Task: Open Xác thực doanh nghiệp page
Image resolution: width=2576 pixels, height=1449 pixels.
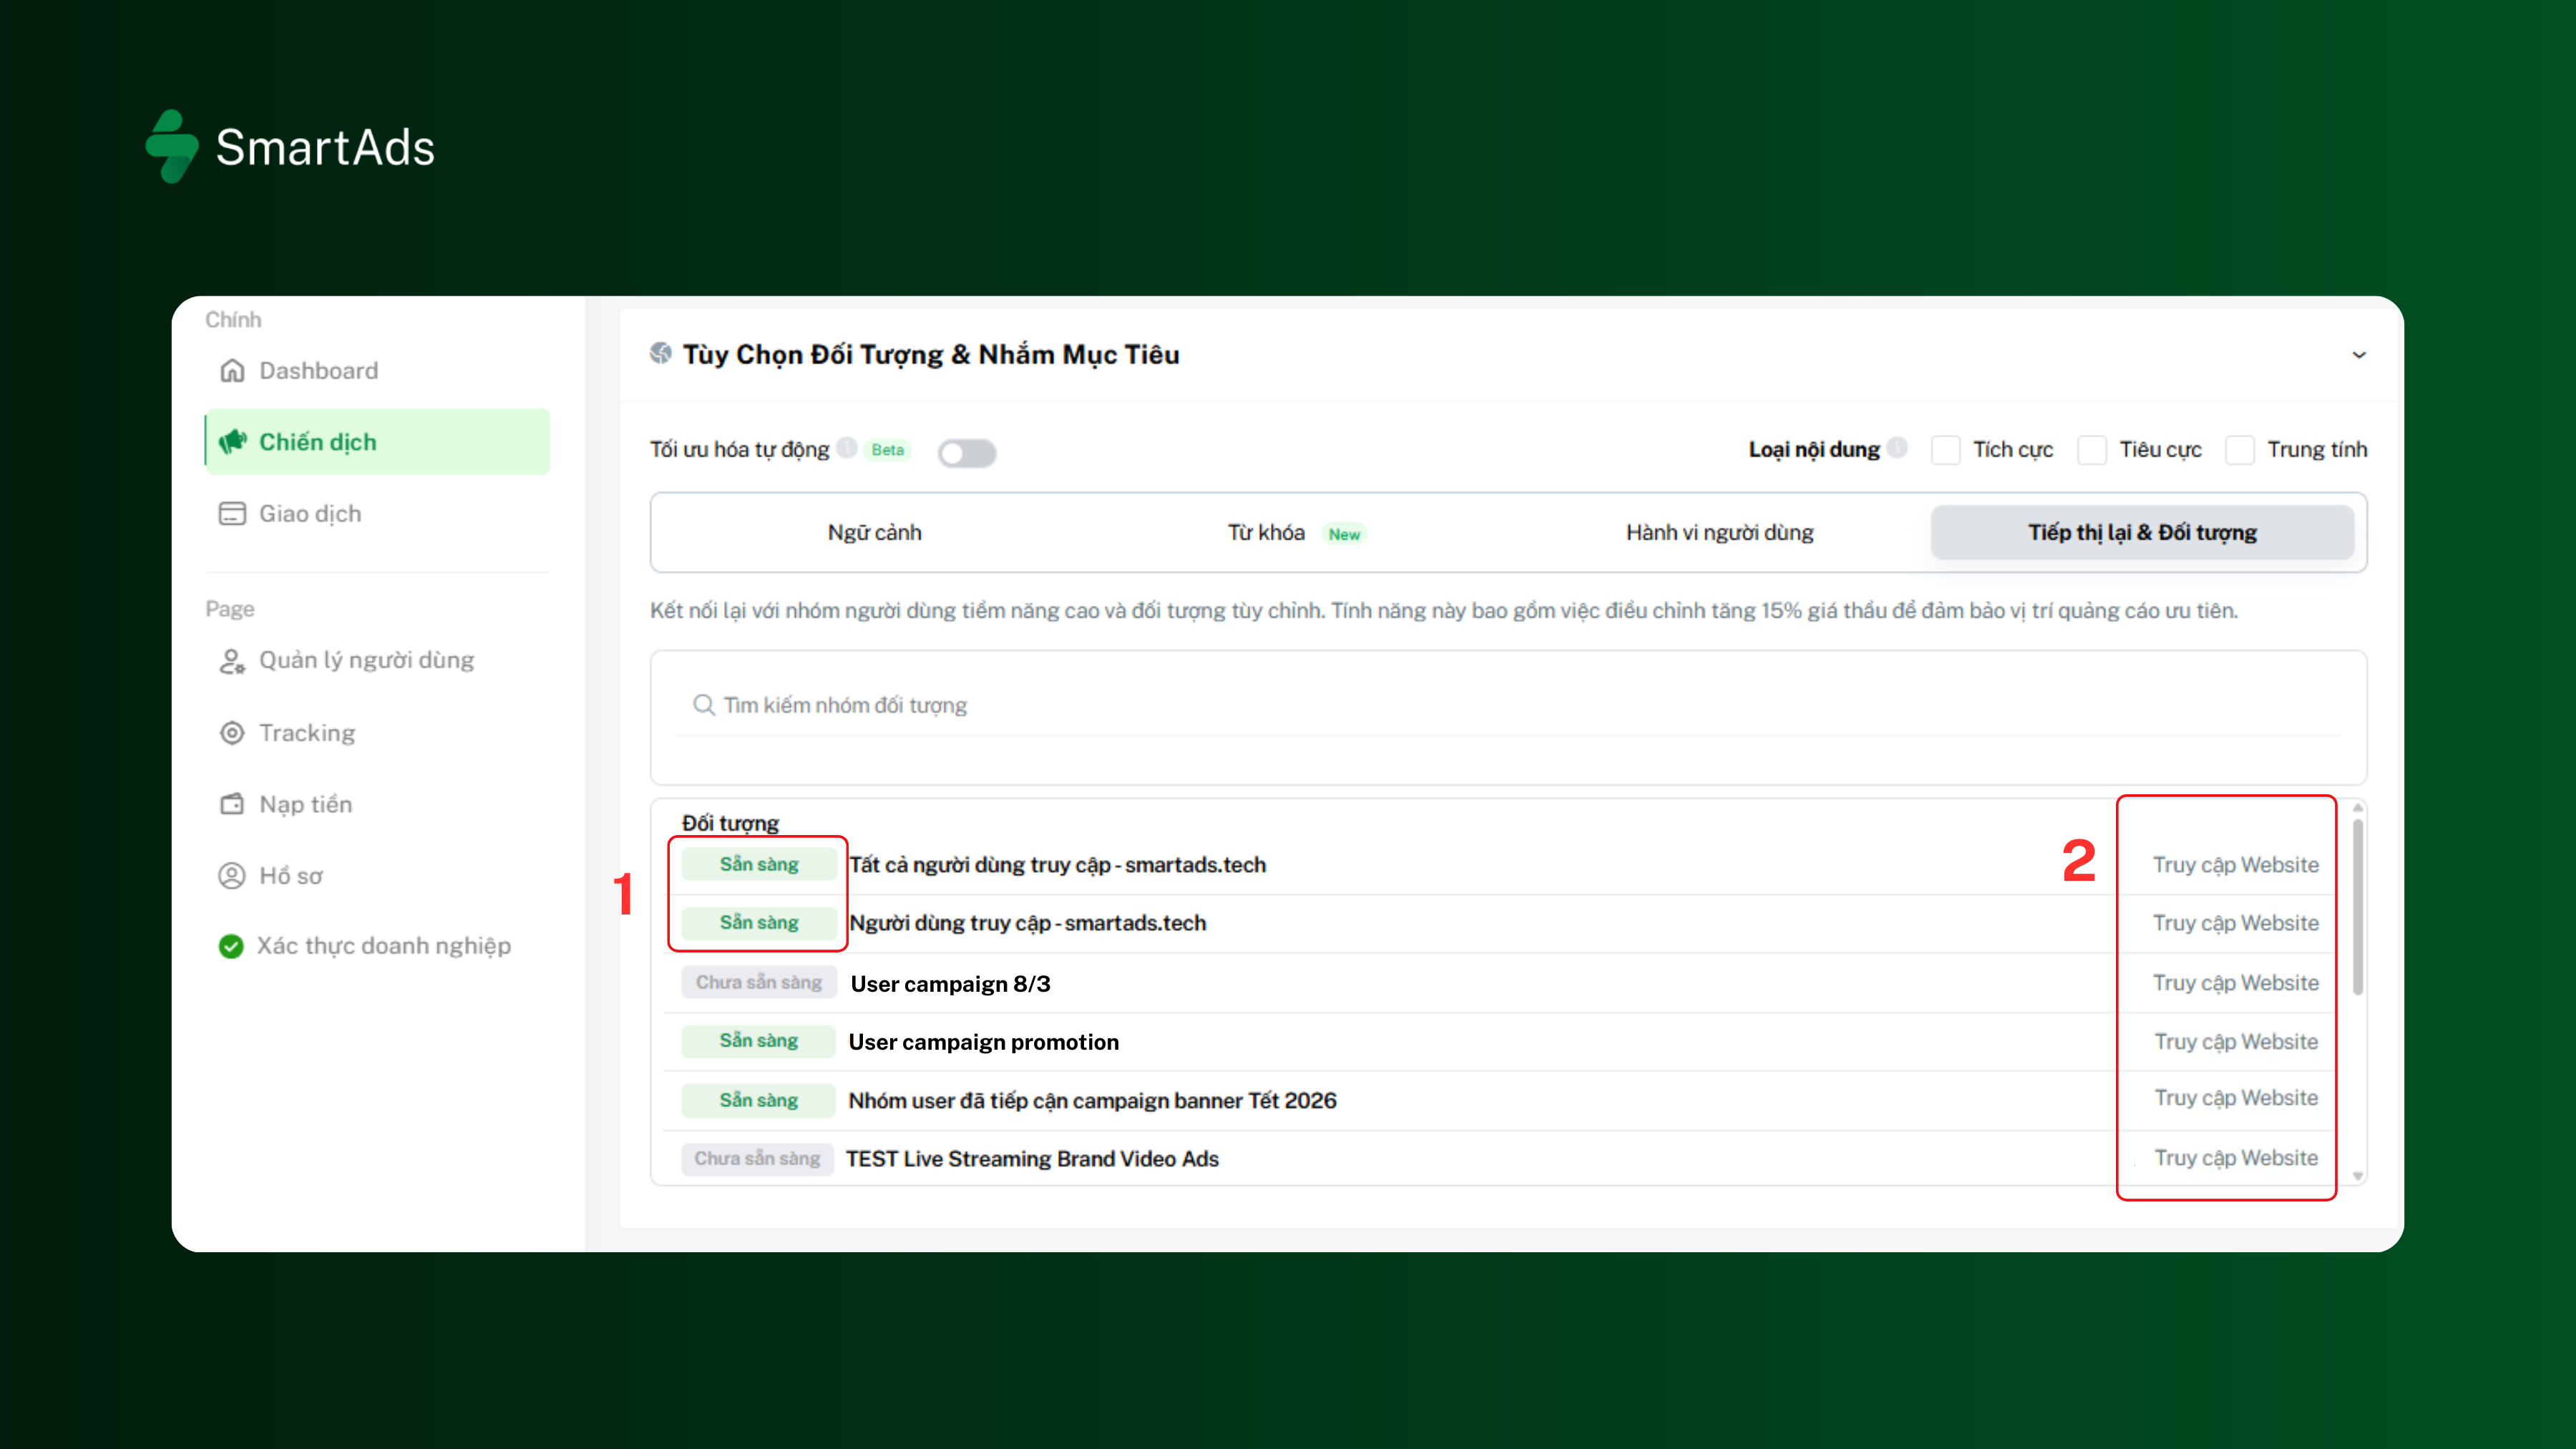Action: click(x=377, y=947)
